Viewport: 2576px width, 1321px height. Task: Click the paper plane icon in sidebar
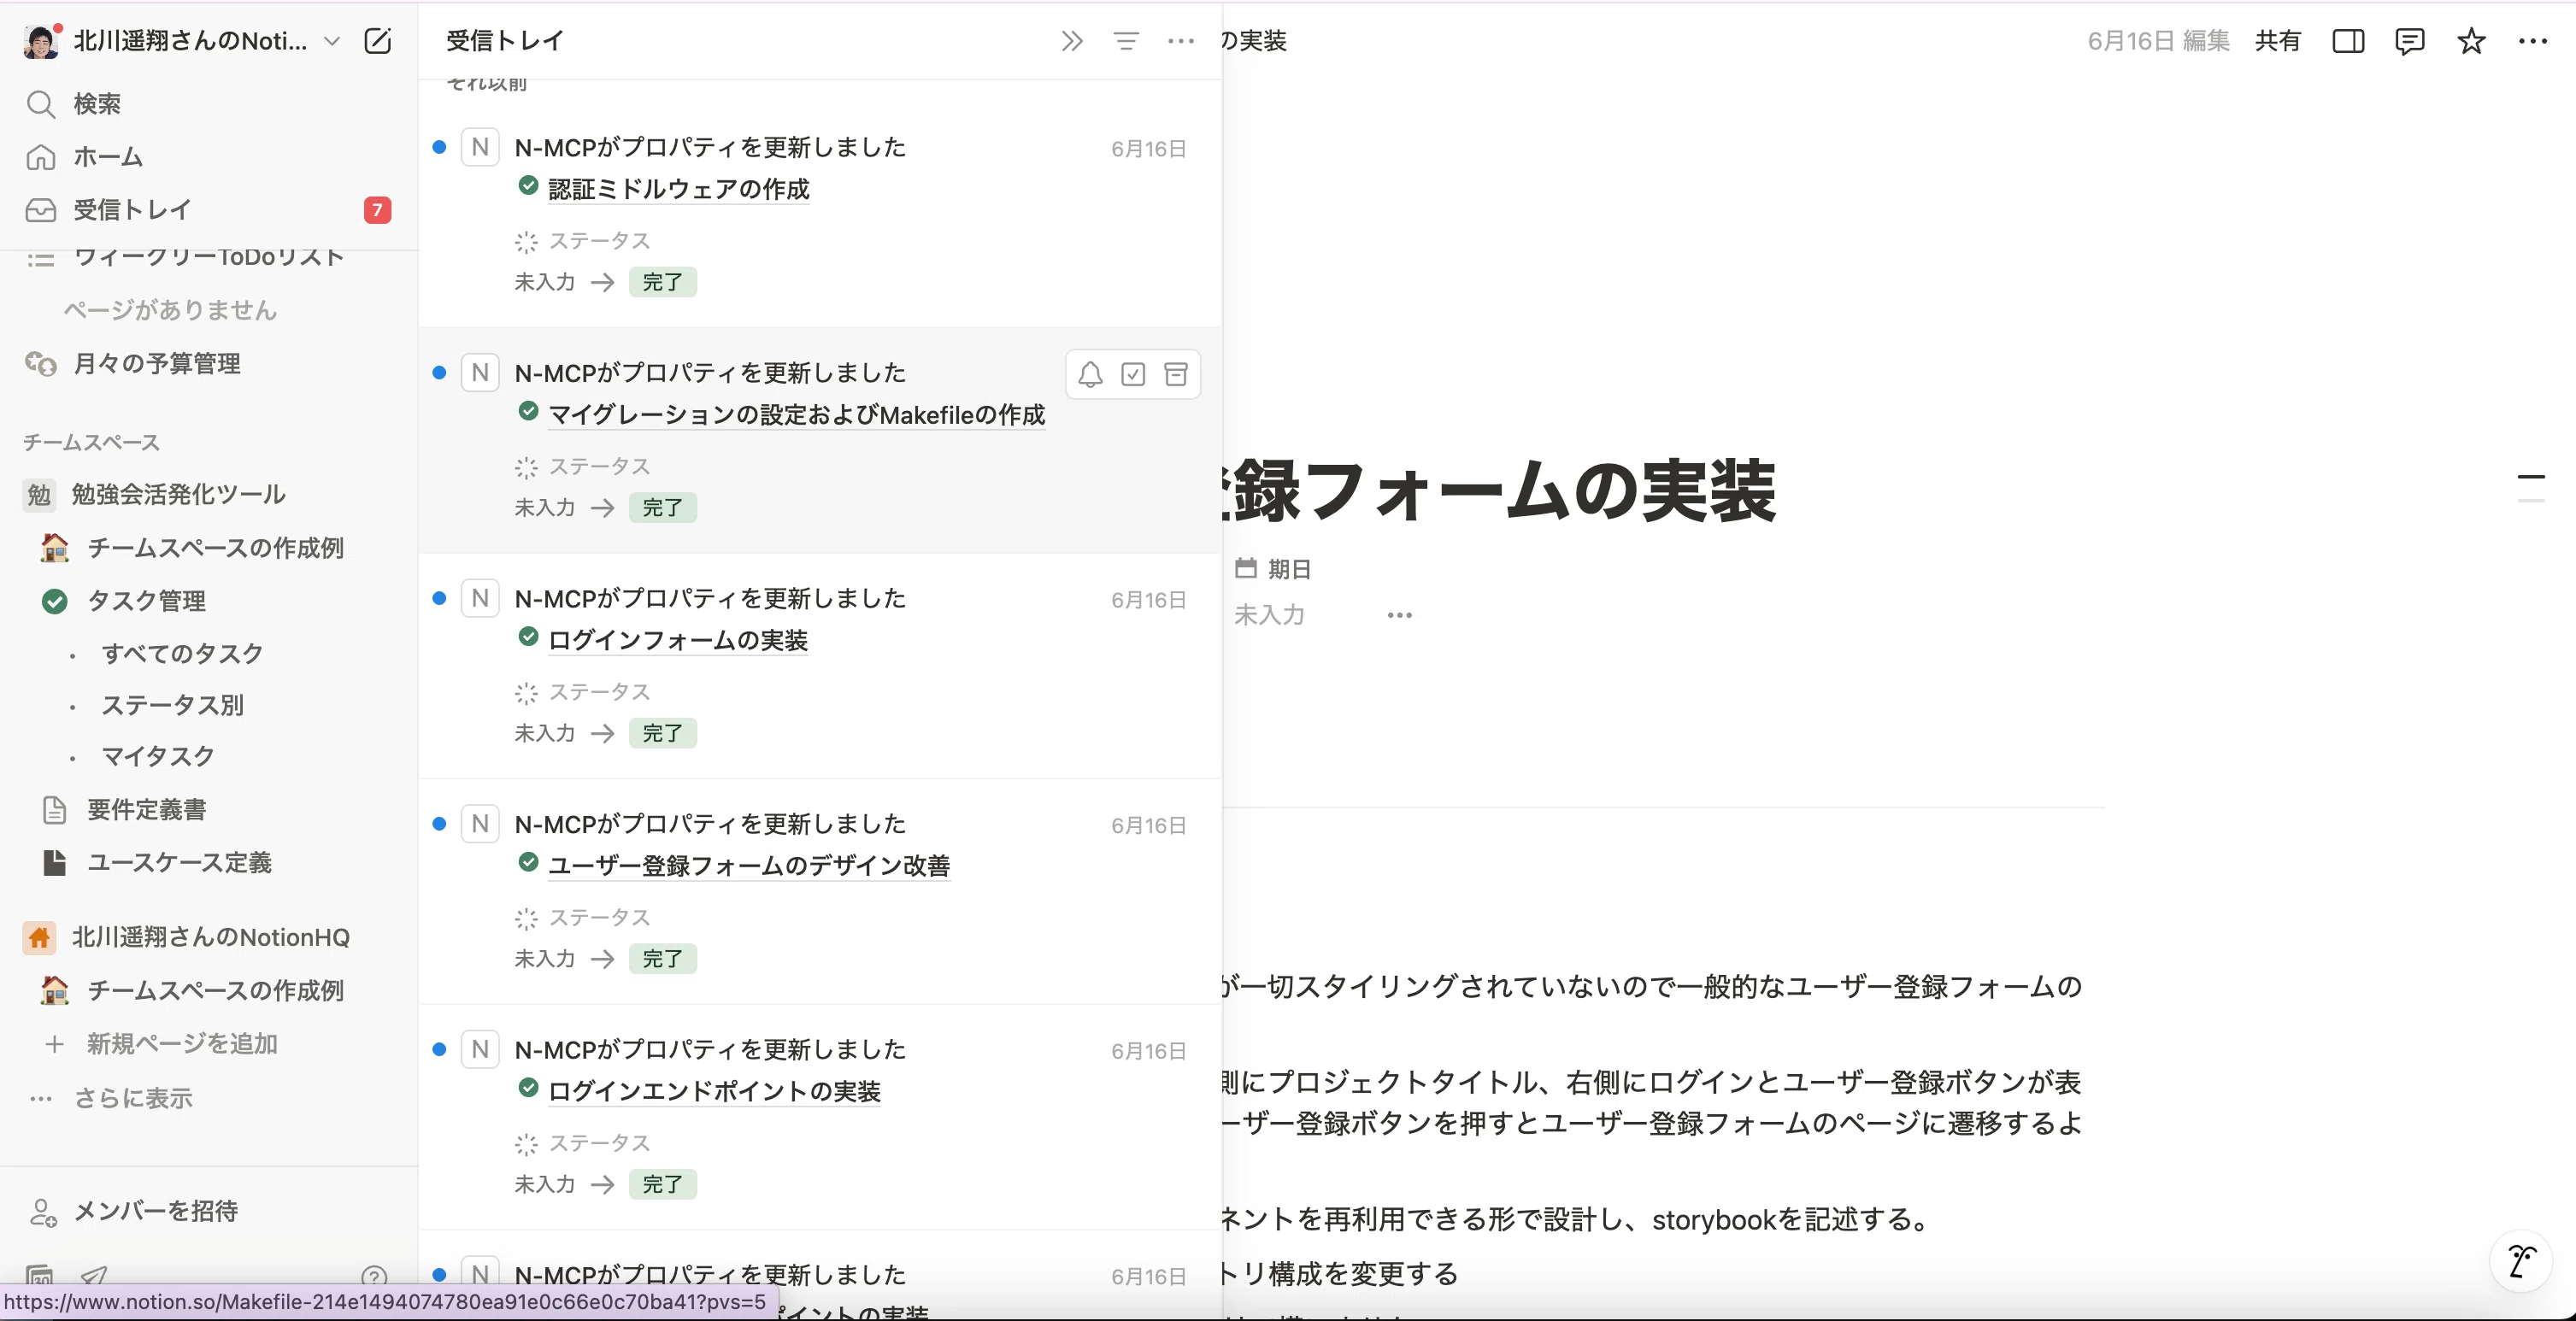94,1276
